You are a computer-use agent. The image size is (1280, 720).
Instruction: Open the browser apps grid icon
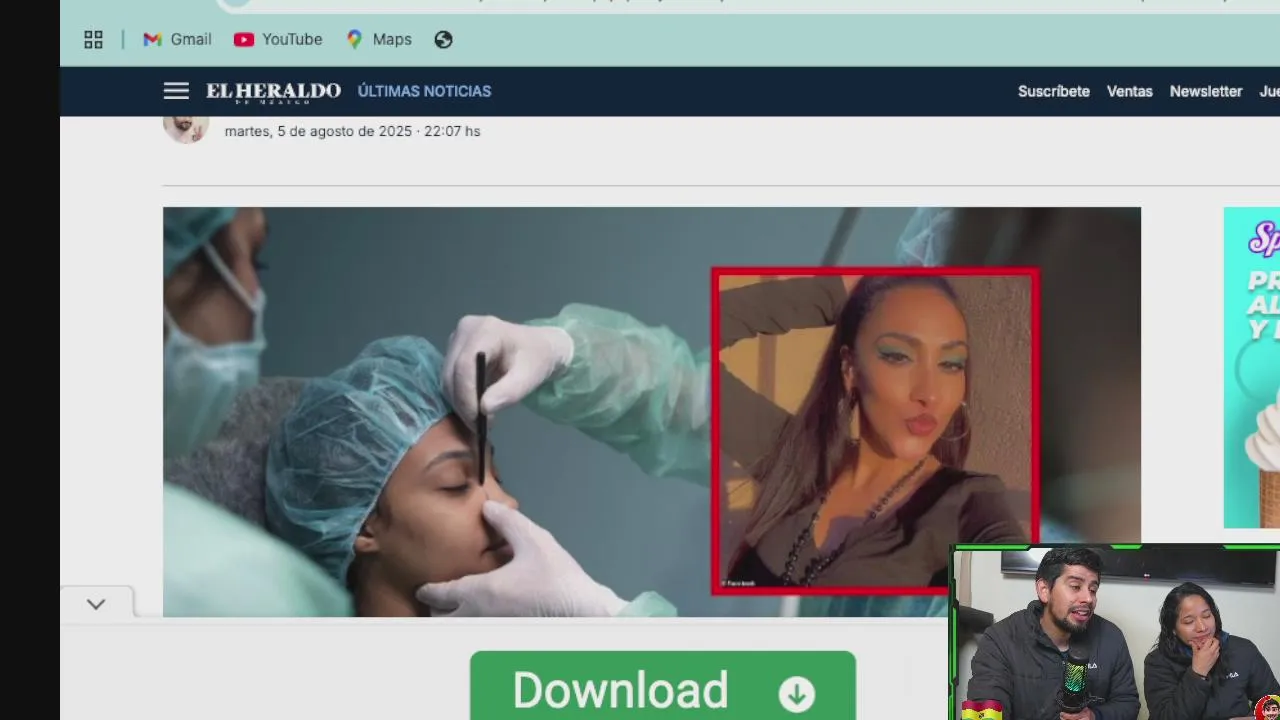[93, 40]
